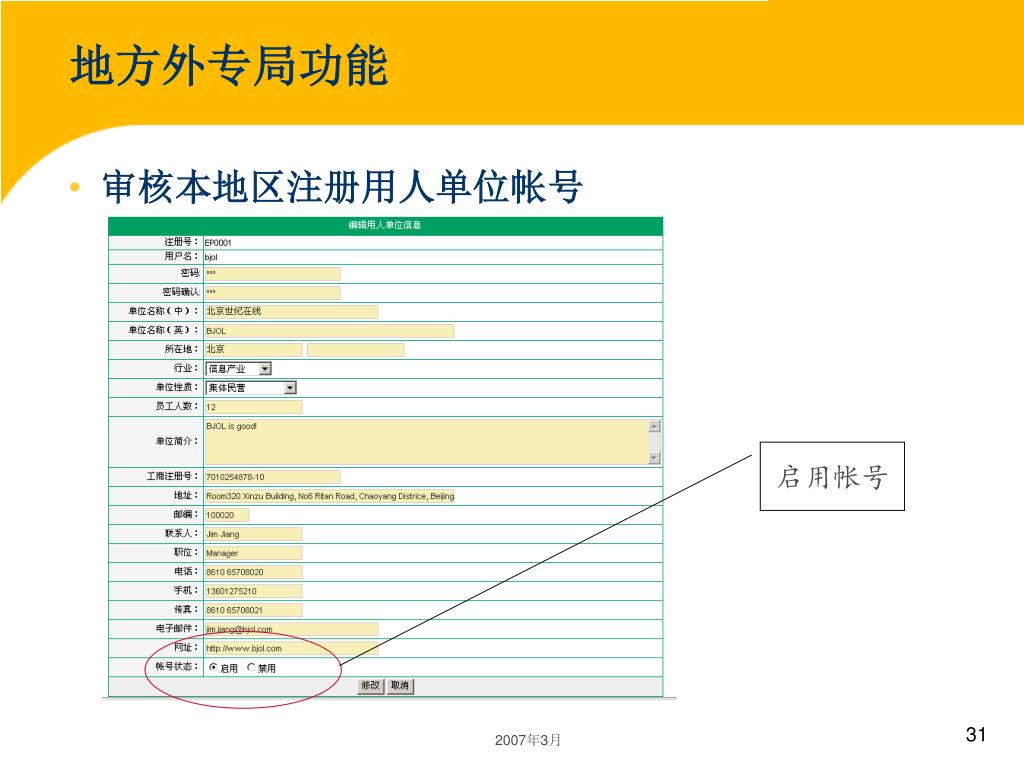Image resolution: width=1024 pixels, height=768 pixels.
Task: Click the 电话 field 8610 65708020
Action: [x=253, y=572]
